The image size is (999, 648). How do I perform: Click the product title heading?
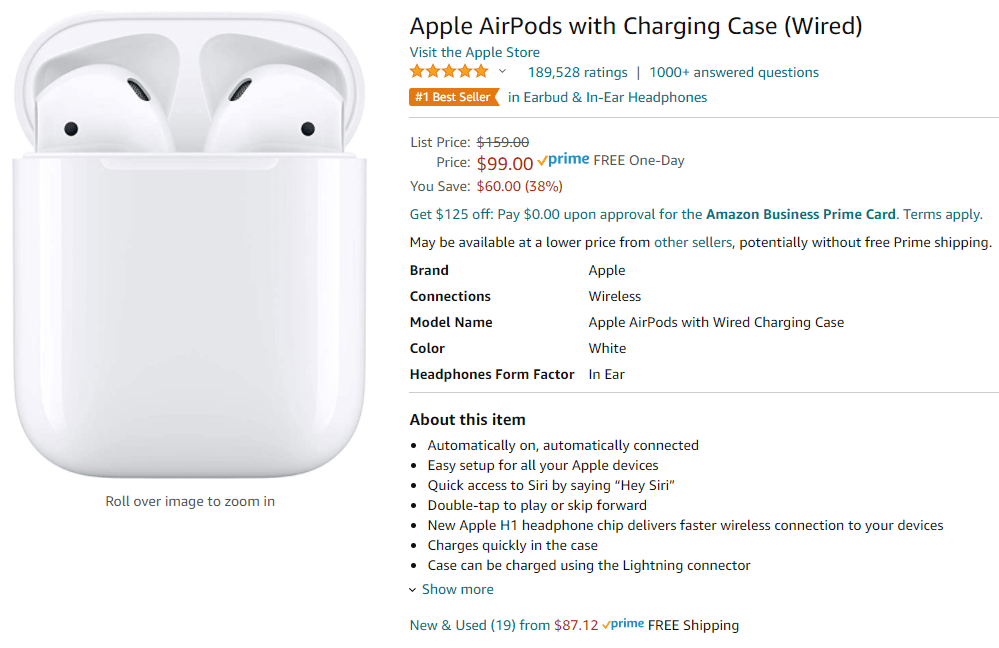point(636,26)
